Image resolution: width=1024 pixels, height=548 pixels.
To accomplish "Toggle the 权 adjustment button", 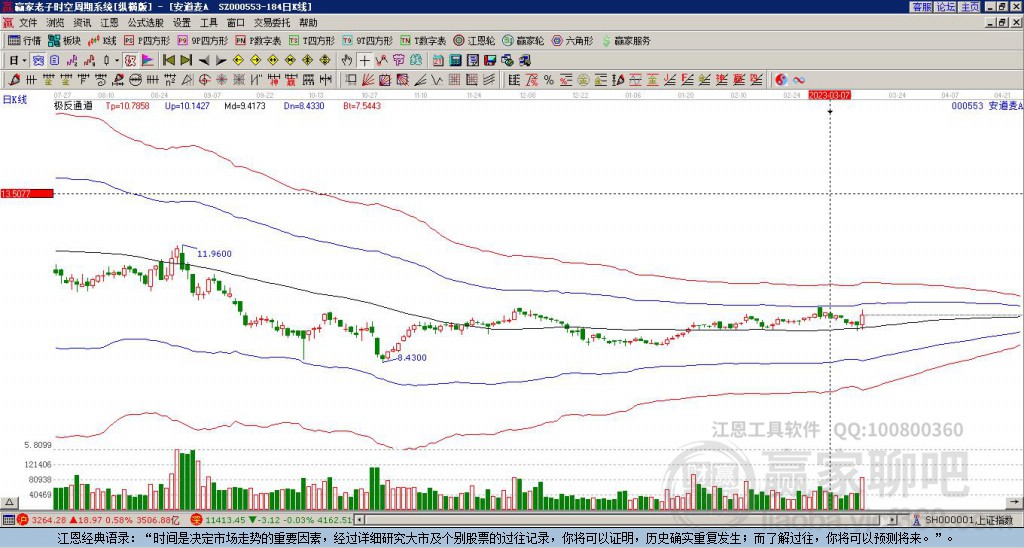I will [x=130, y=60].
